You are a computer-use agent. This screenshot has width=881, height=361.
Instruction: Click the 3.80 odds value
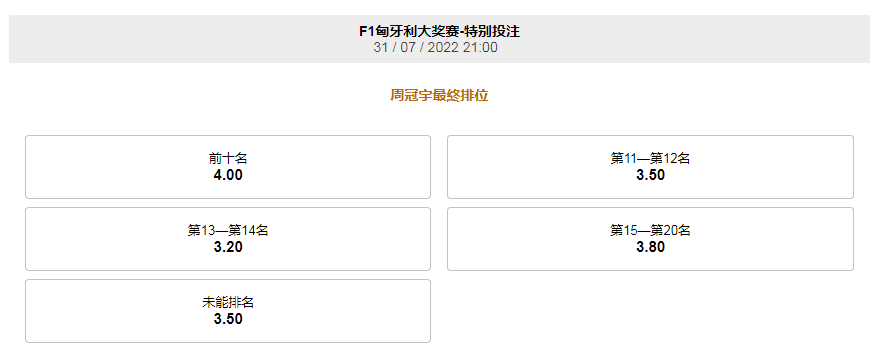pos(650,247)
